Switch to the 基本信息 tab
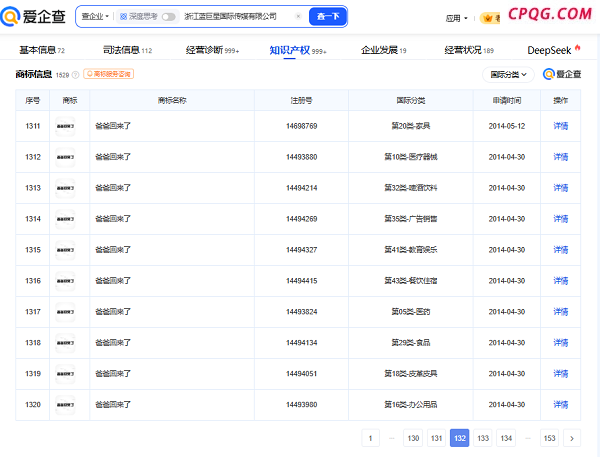Screen dimensions: 600x457 point(42,50)
